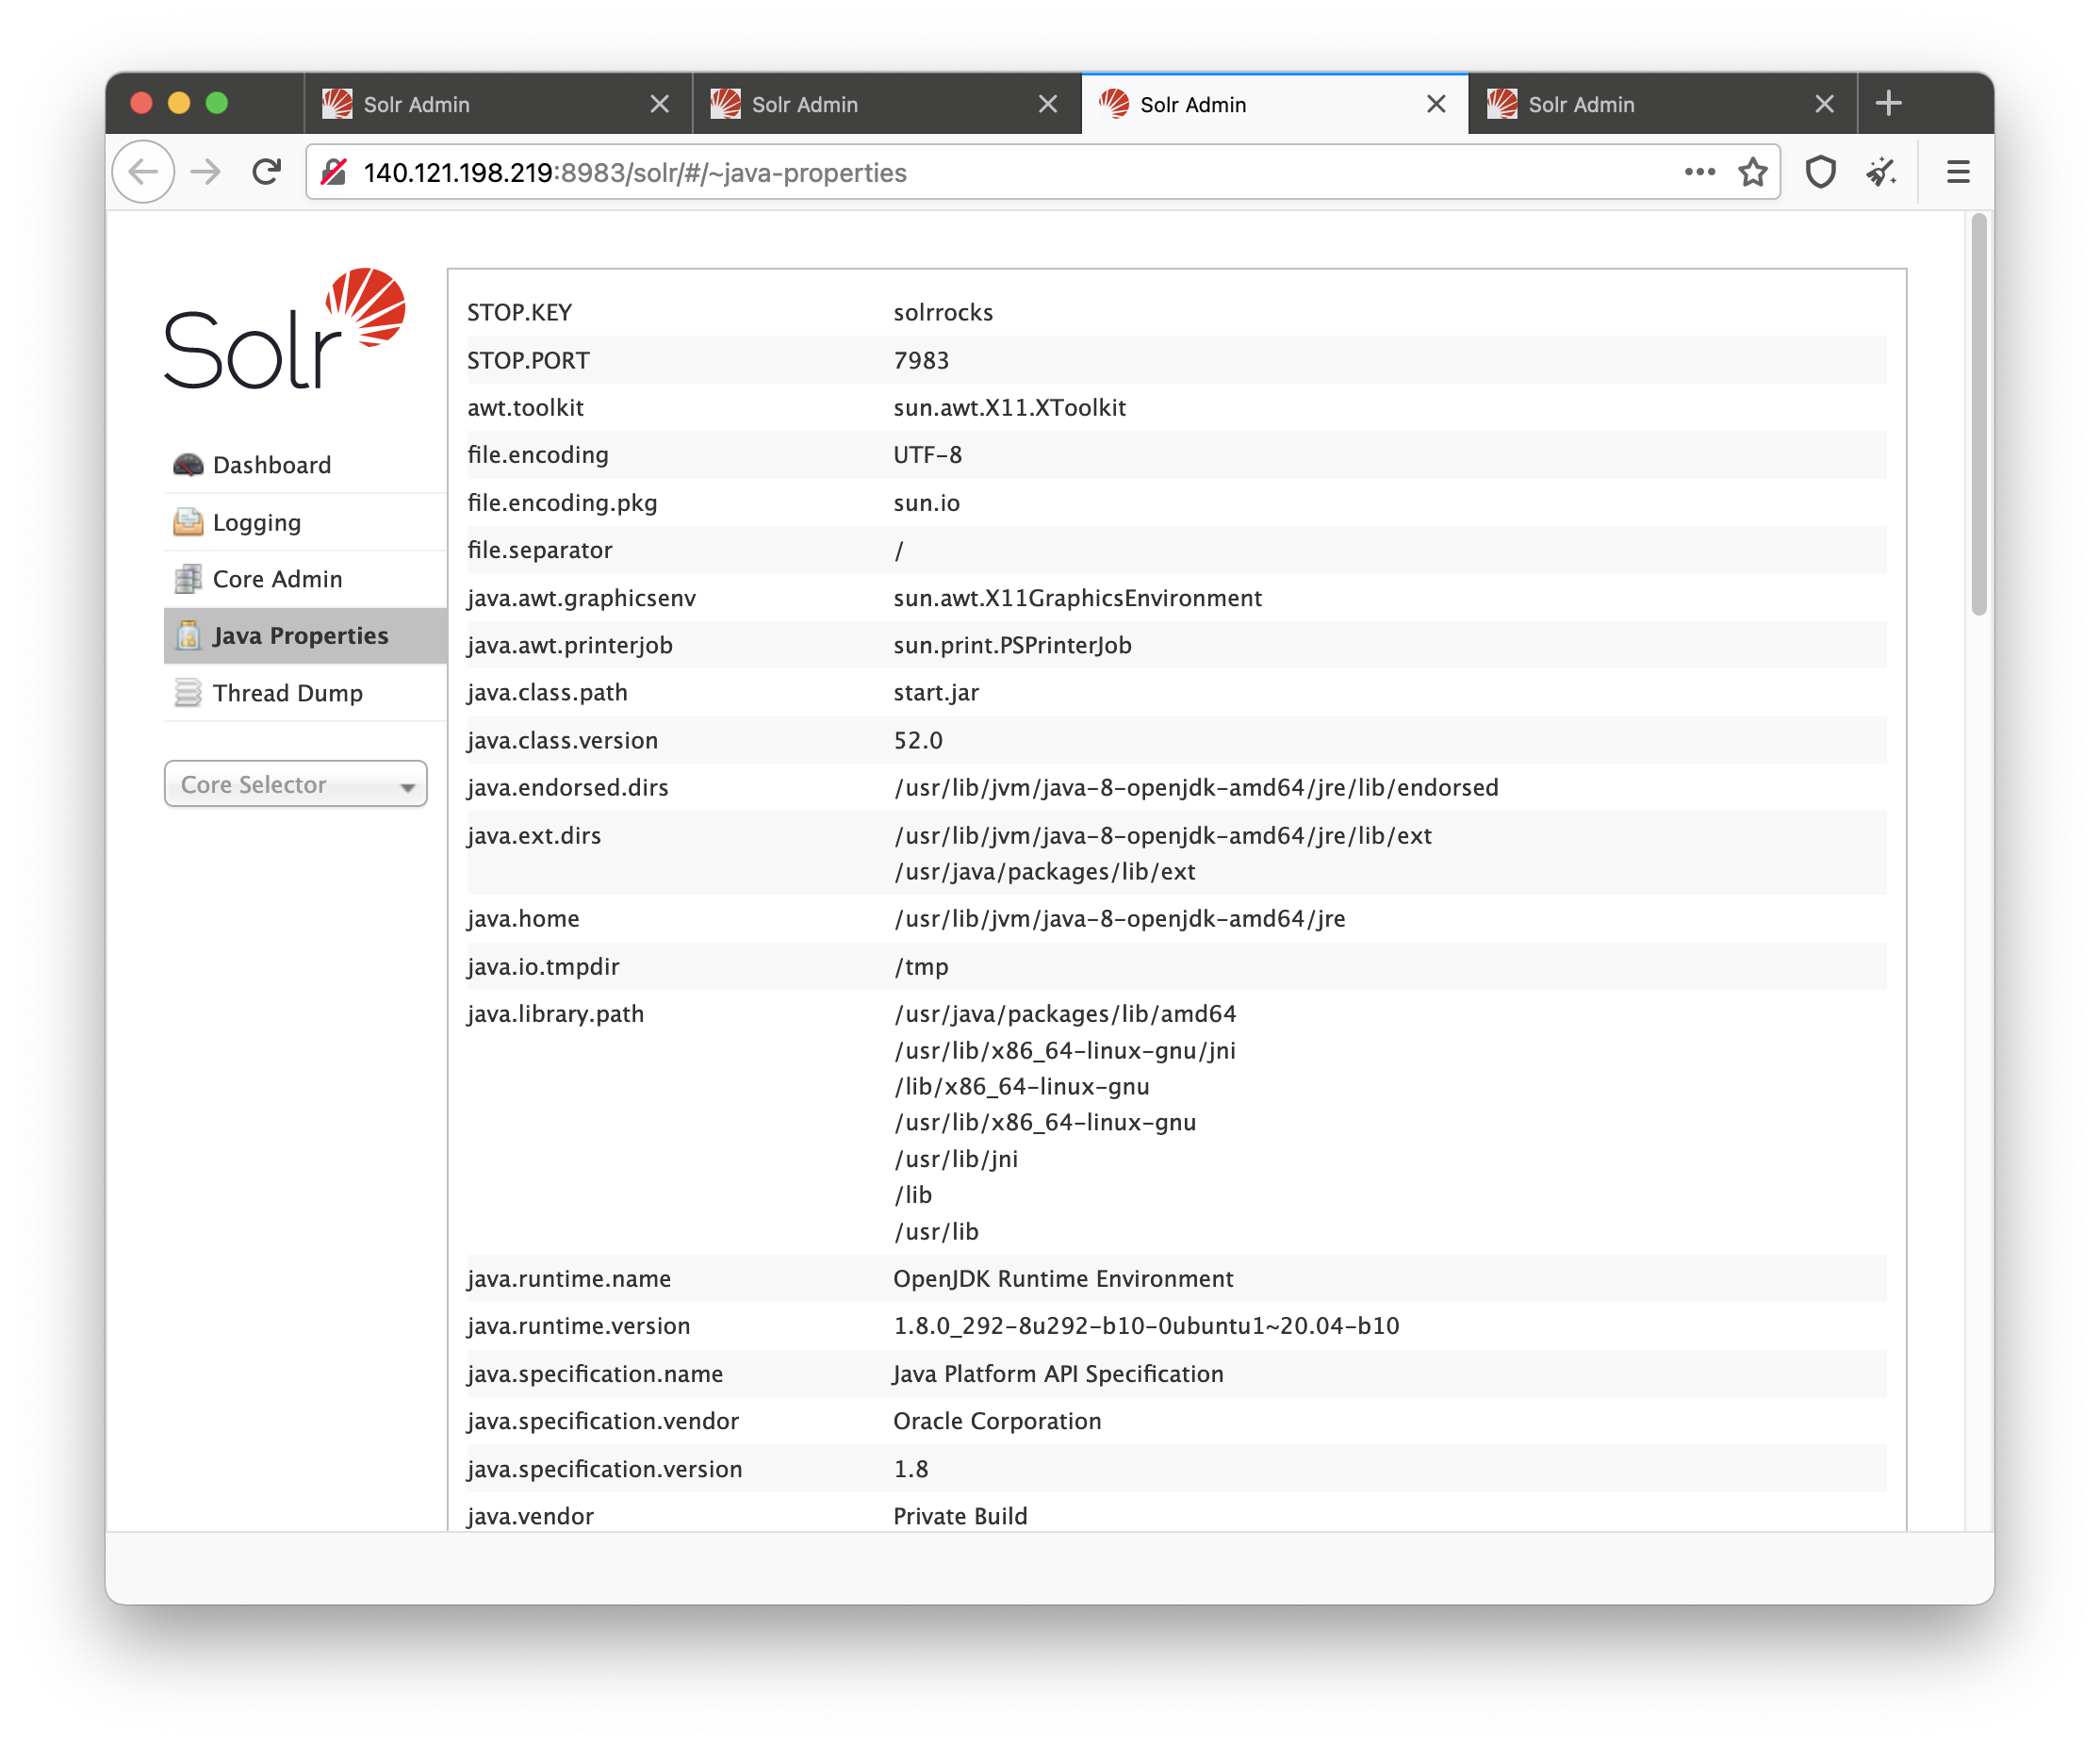Open the Core Selector dropdown
This screenshot has width=2100, height=1744.
point(296,784)
